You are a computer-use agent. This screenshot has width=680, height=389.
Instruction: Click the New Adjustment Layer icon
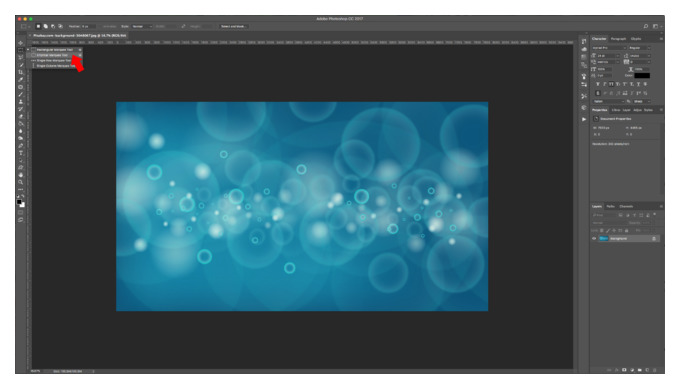point(632,370)
